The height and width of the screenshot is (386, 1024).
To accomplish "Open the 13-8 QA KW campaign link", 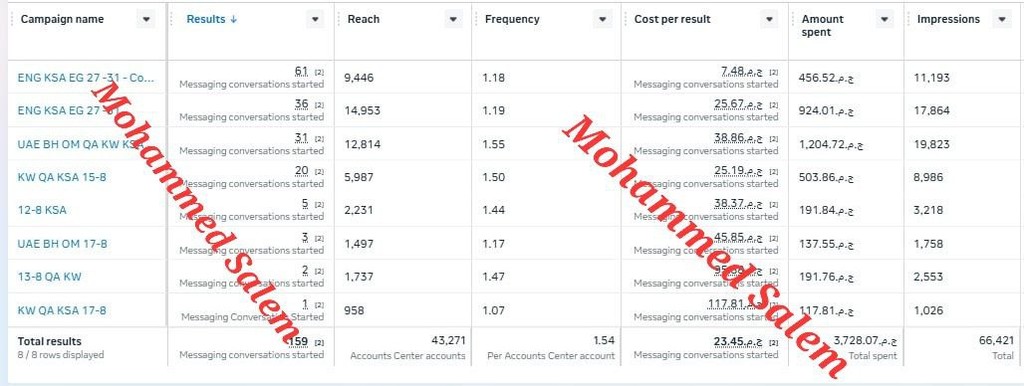I will pos(50,276).
